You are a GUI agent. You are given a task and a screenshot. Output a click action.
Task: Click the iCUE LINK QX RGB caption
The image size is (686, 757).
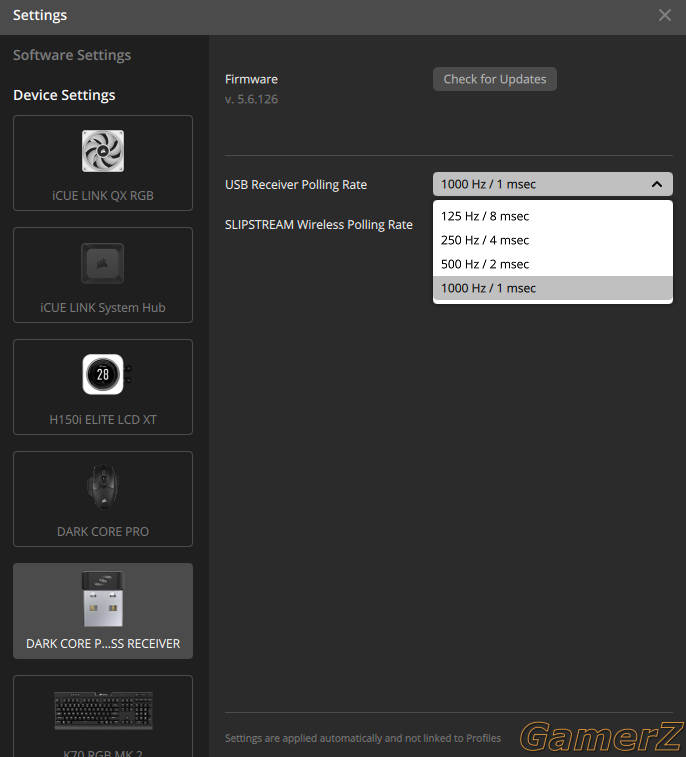click(103, 196)
